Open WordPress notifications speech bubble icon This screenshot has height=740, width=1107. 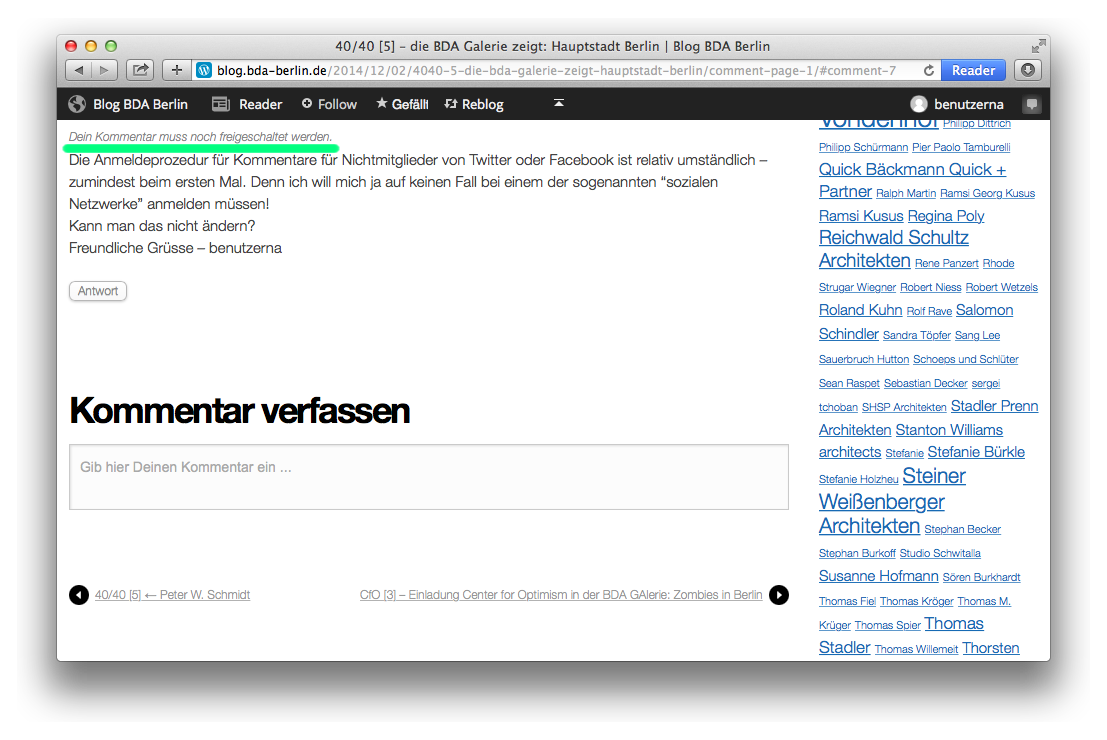[x=1032, y=104]
